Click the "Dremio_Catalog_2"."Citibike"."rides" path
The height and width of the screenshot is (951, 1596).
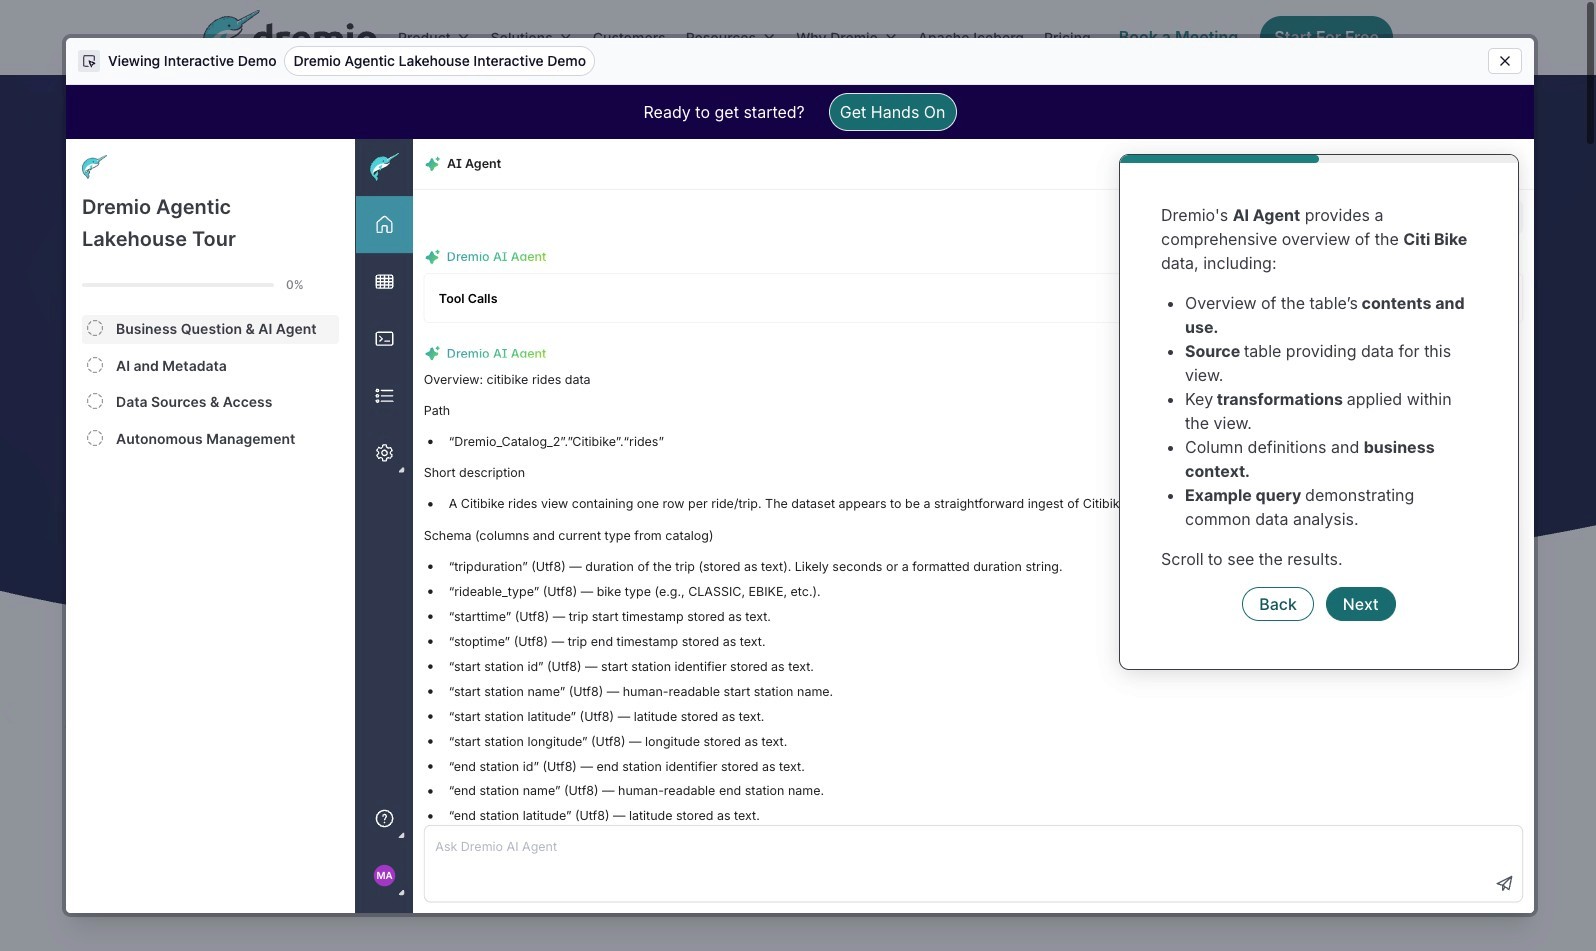556,442
